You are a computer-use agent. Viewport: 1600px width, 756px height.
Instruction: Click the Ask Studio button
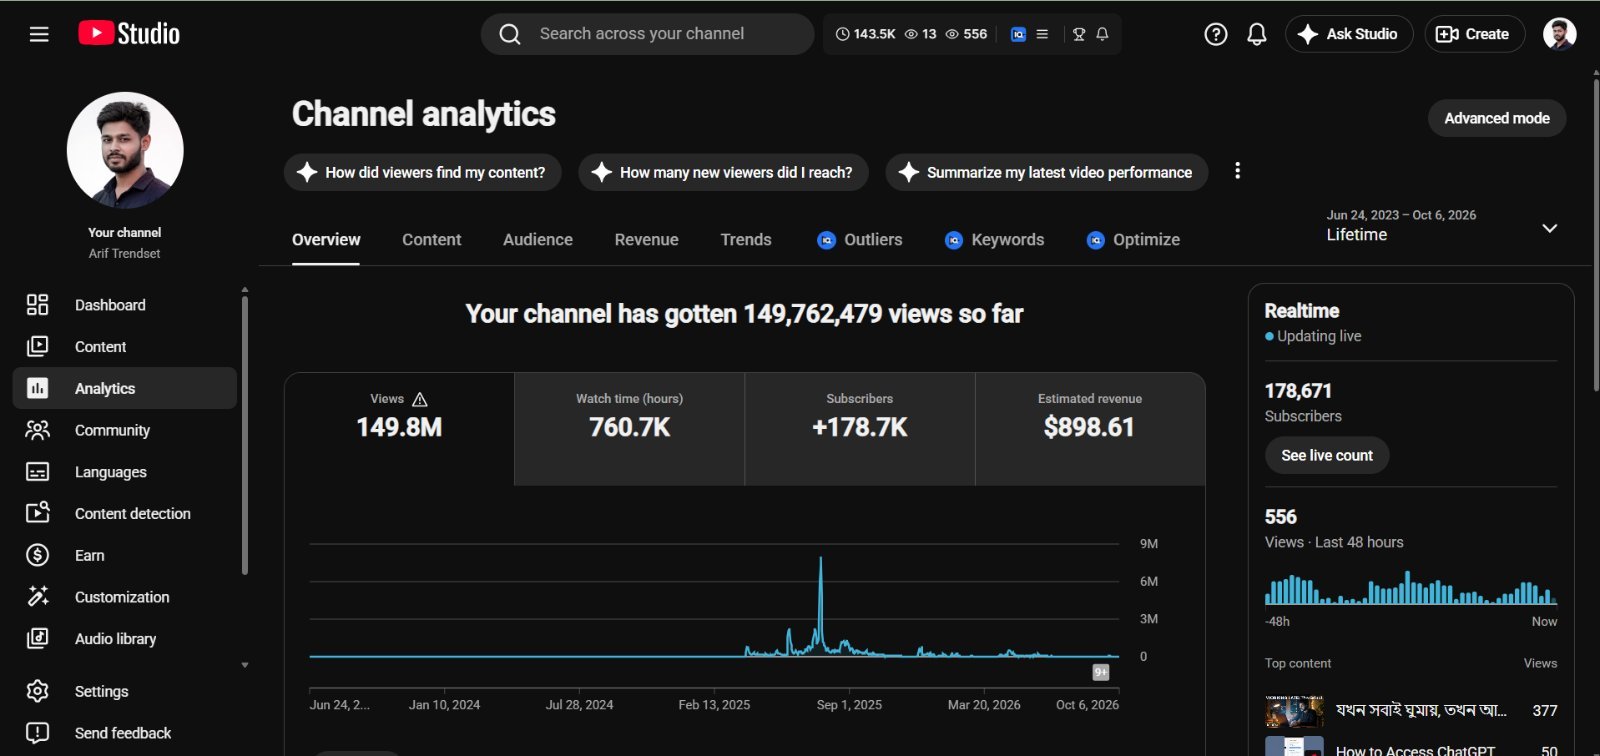tap(1349, 34)
